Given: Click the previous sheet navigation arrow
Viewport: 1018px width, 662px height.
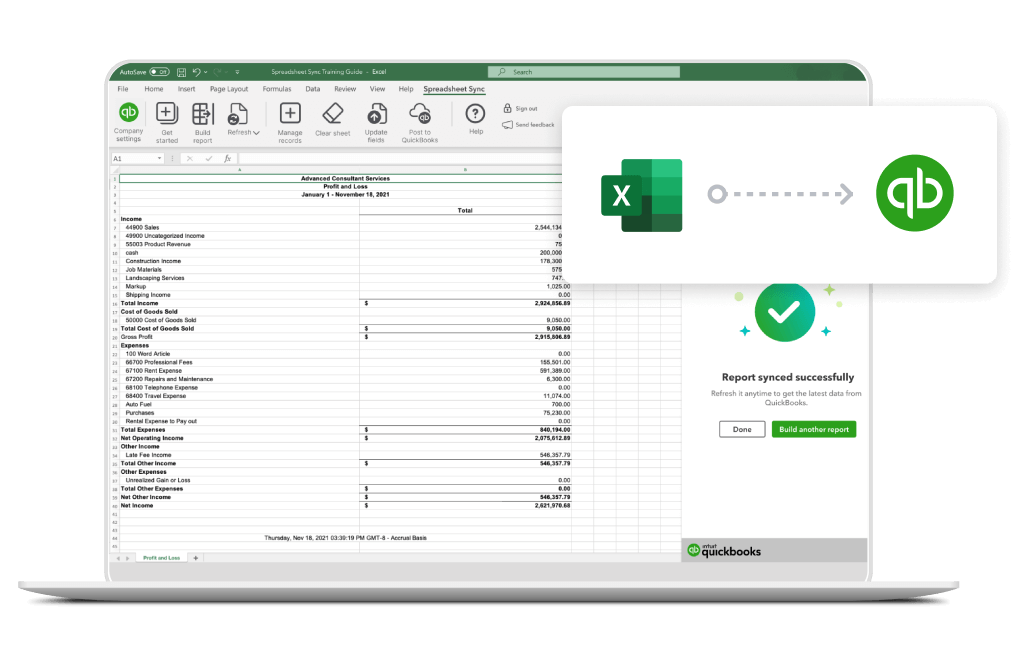Looking at the screenshot, I should tap(118, 558).
